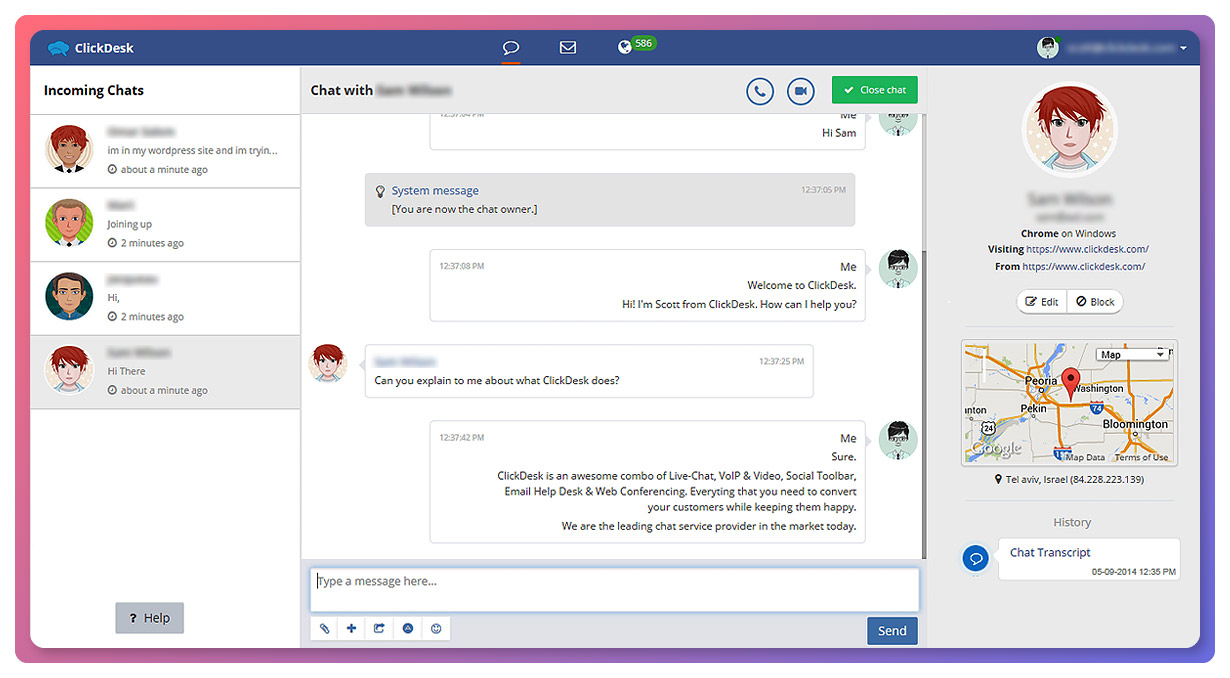Click the History section label
Image resolution: width=1230 pixels, height=678 pixels.
[1072, 522]
